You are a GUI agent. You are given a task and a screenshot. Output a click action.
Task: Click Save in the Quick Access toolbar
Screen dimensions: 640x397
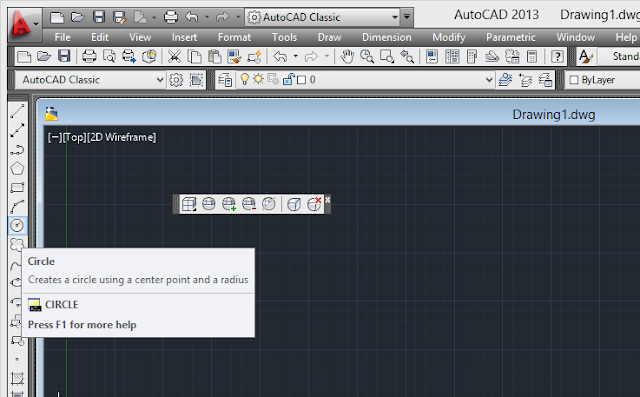tap(99, 17)
